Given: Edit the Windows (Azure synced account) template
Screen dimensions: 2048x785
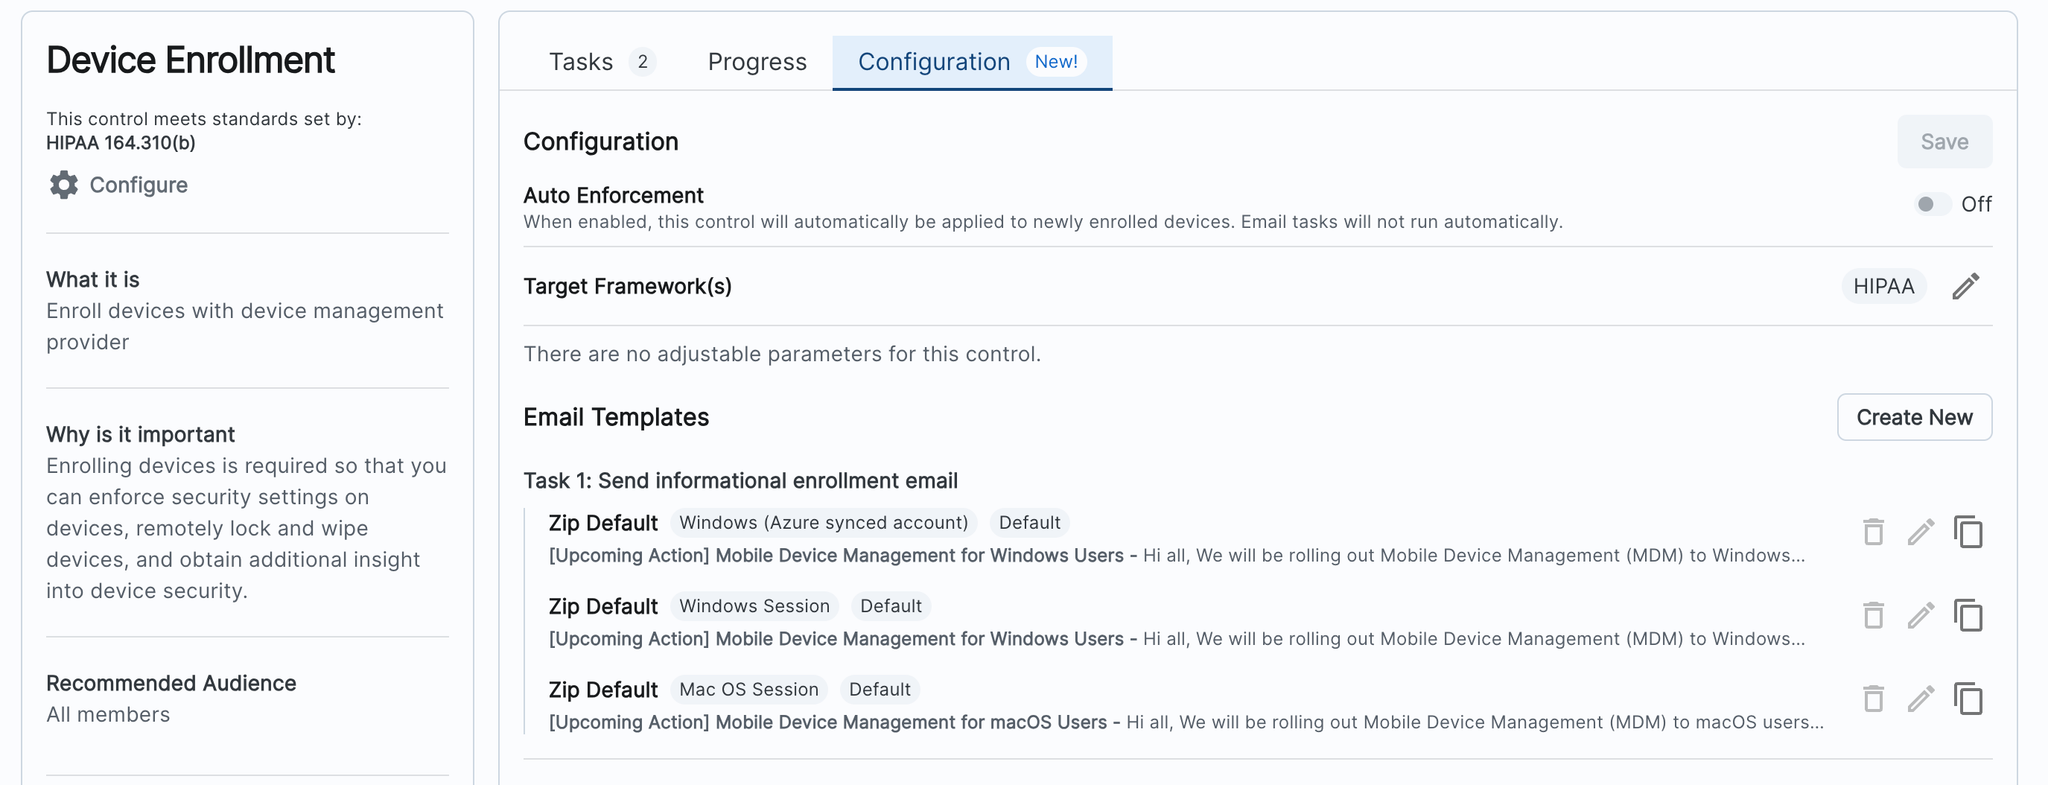Looking at the screenshot, I should [1920, 532].
